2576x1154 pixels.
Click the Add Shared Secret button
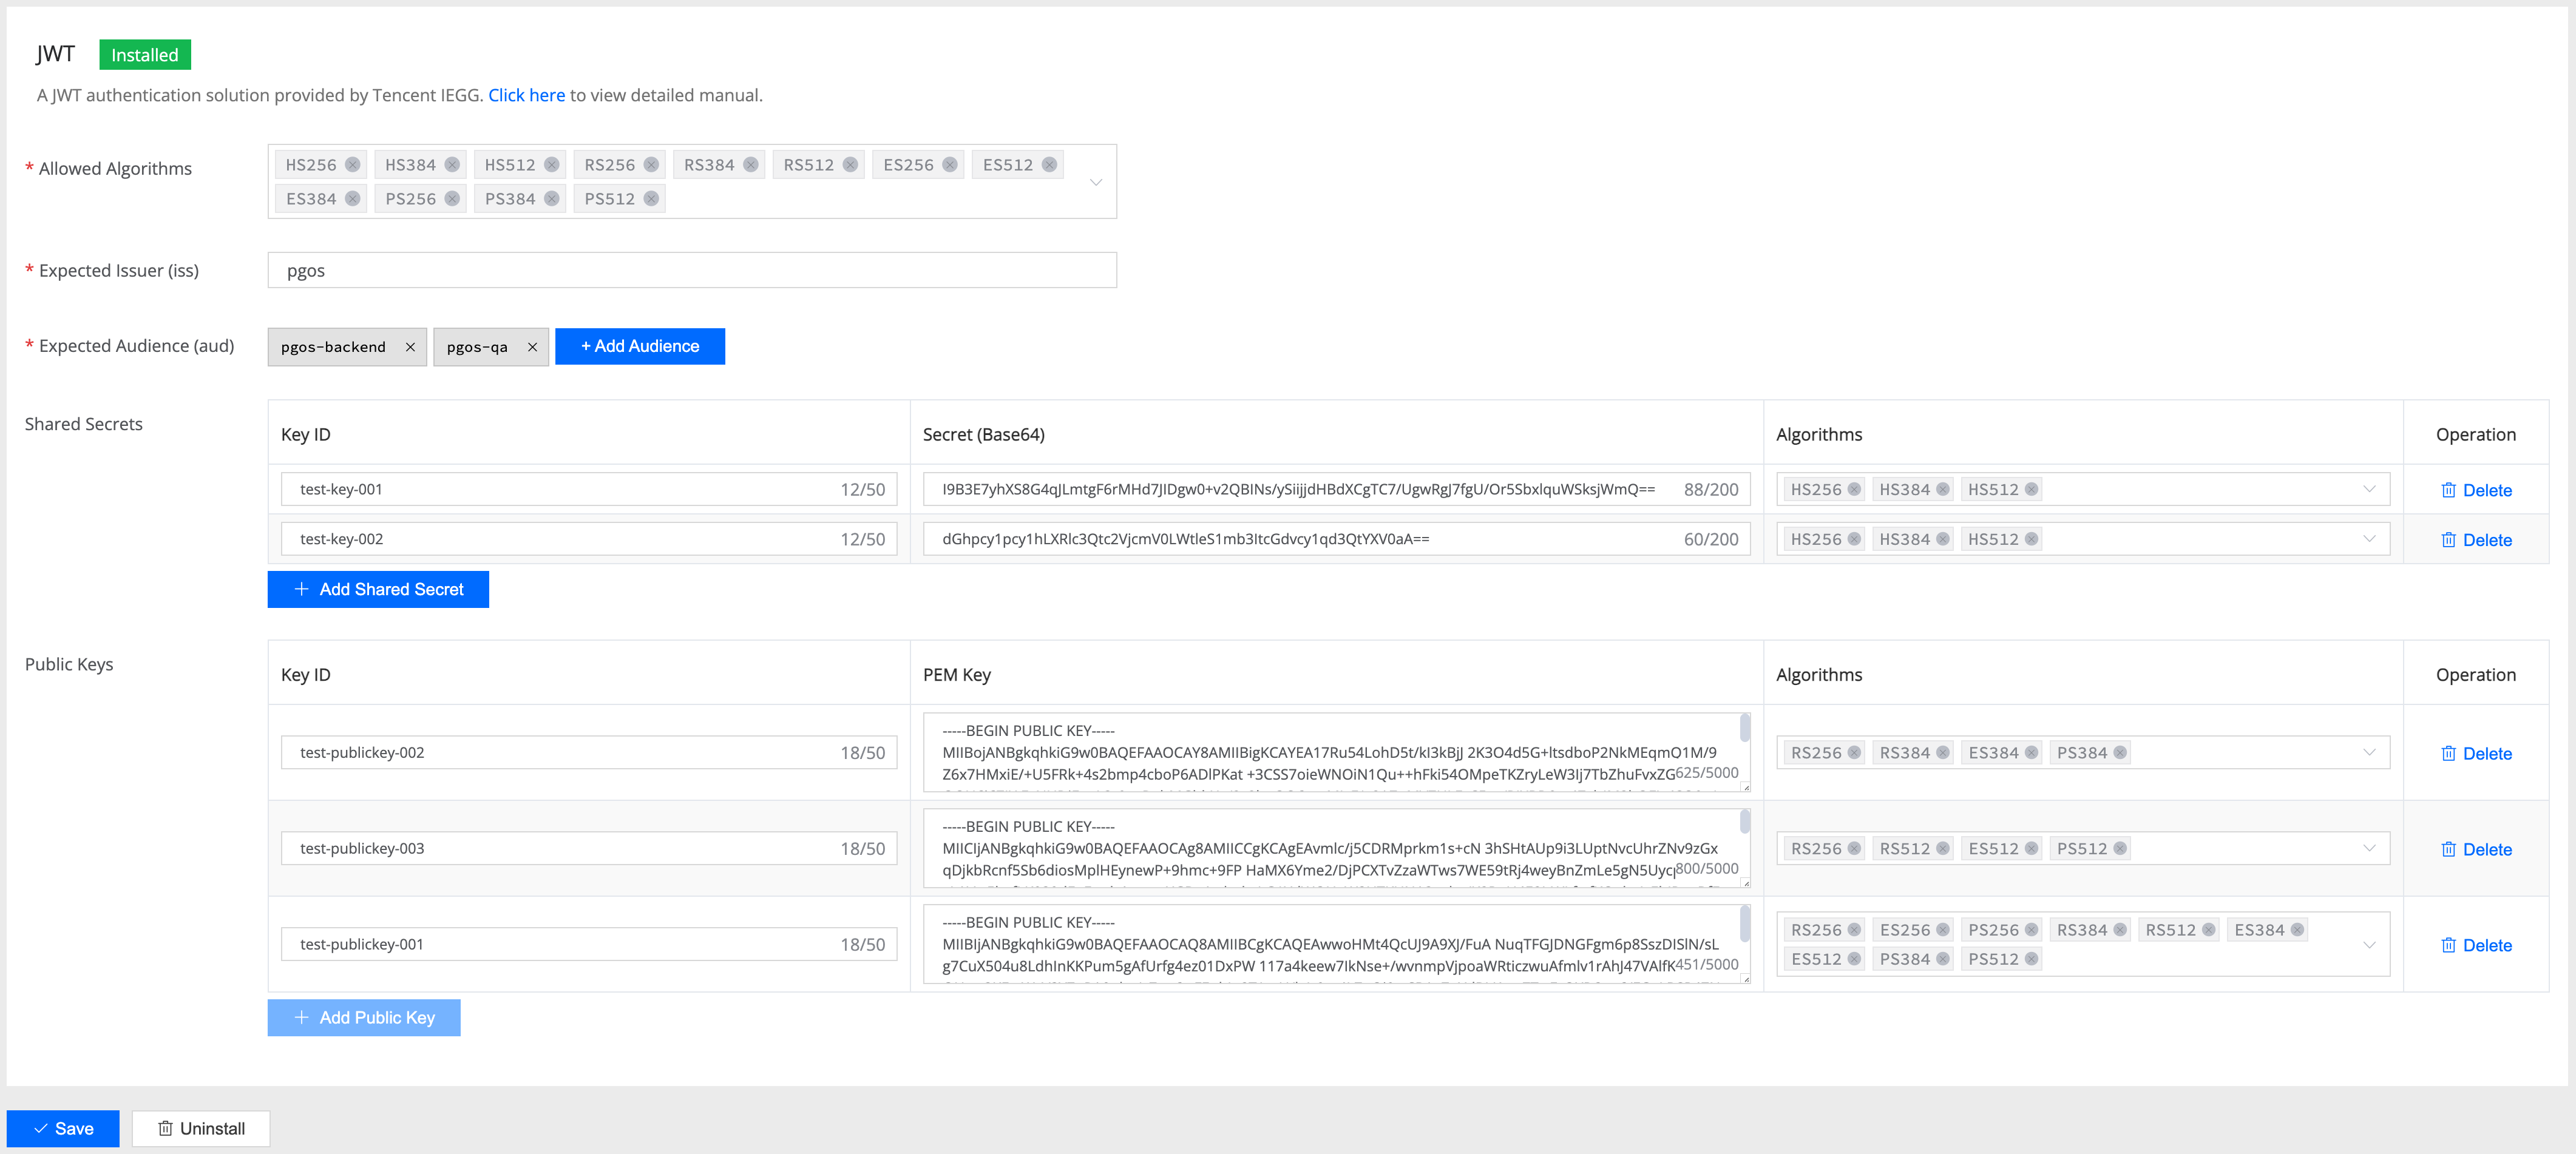(x=378, y=590)
